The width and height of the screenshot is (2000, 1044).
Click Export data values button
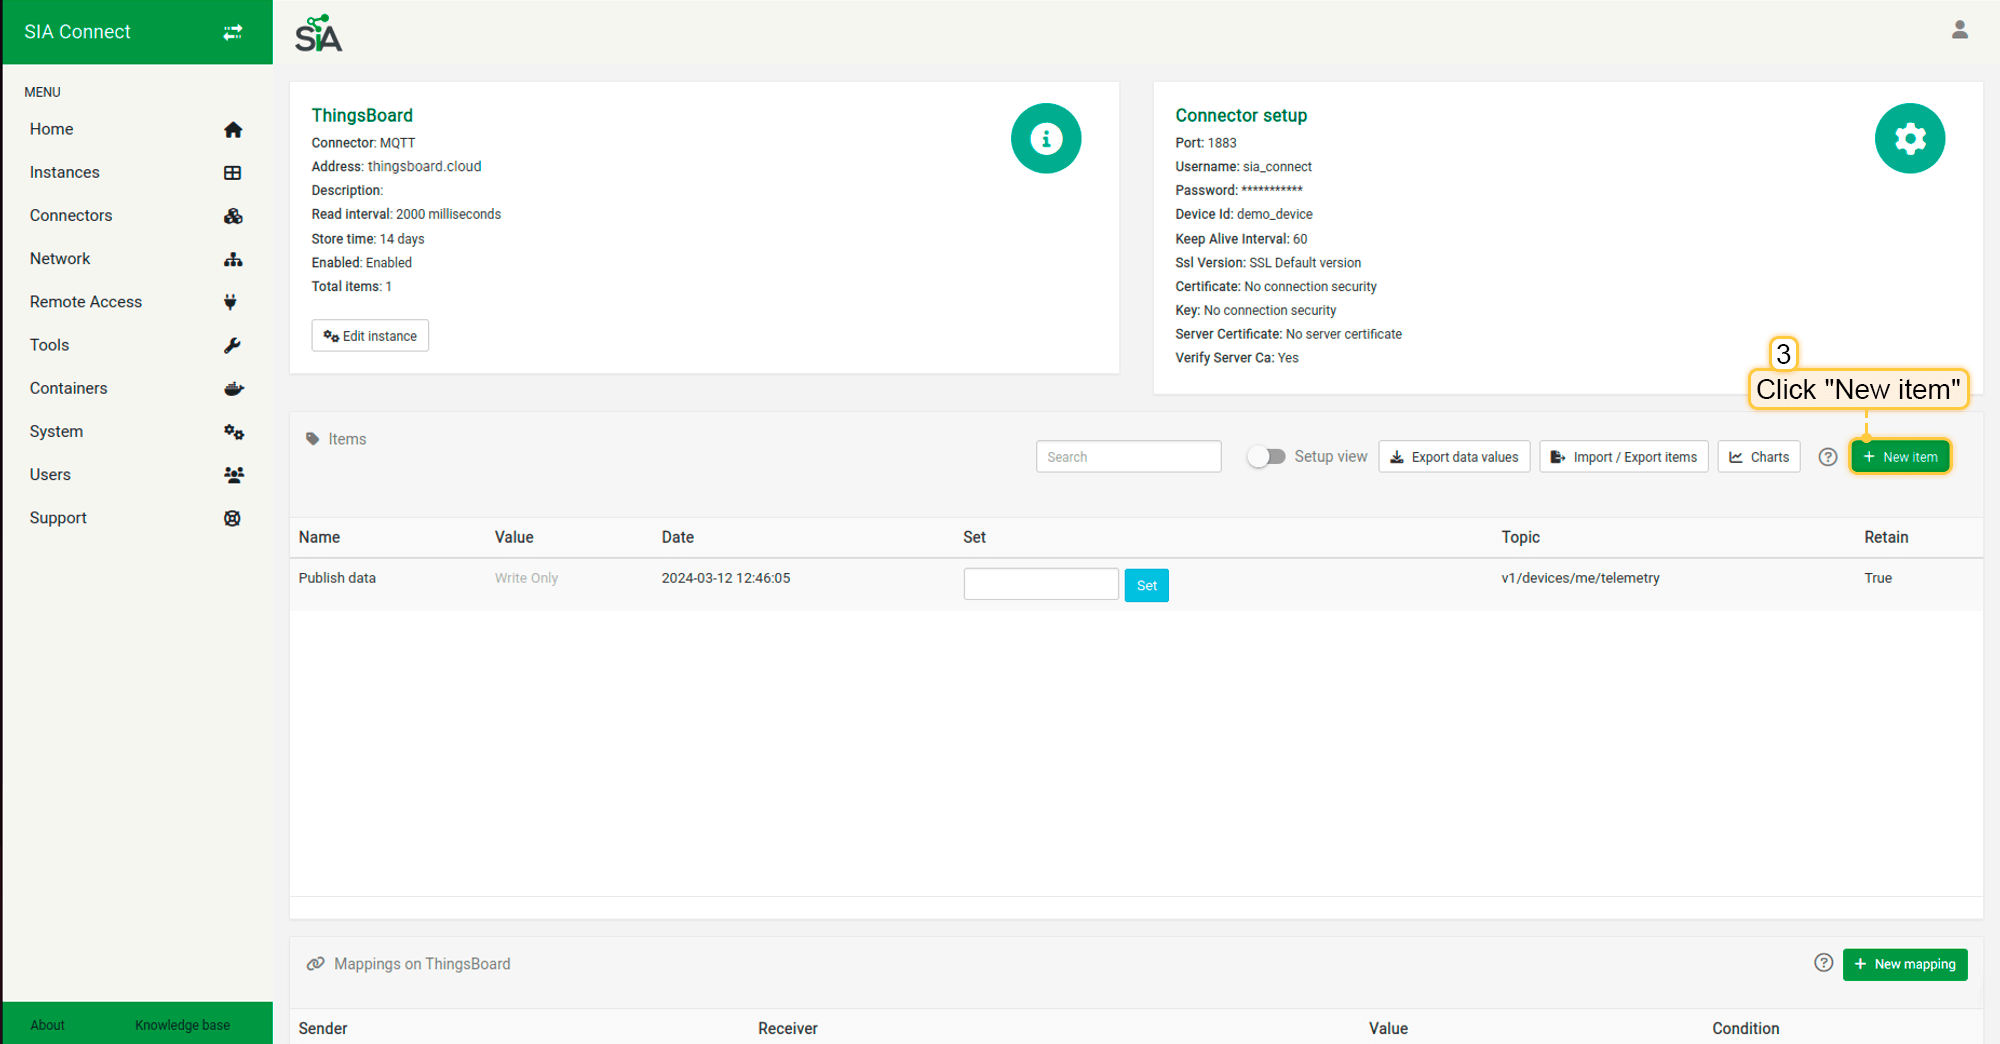[1453, 457]
